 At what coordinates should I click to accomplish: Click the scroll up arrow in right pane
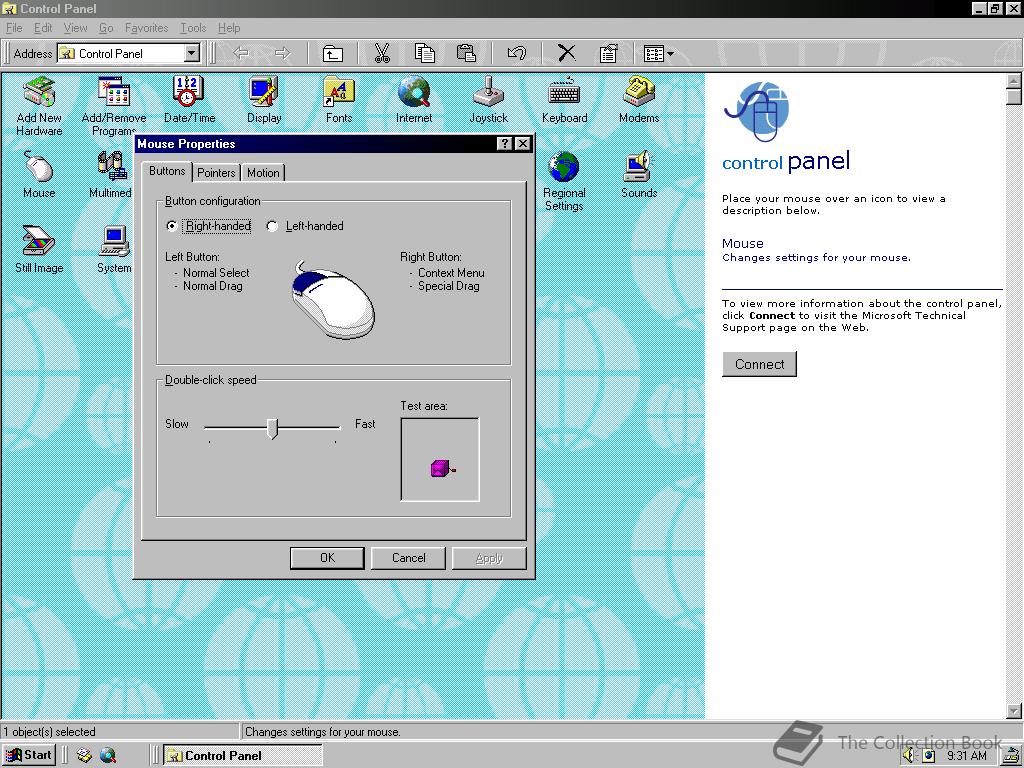point(1014,81)
